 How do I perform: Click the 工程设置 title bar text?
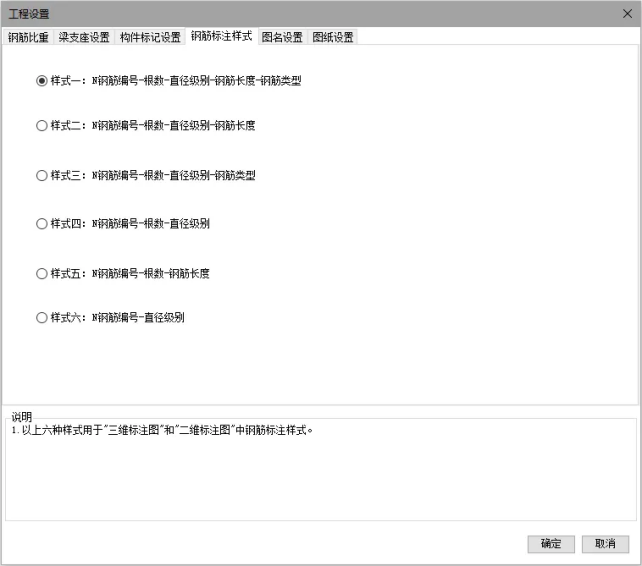coord(29,13)
